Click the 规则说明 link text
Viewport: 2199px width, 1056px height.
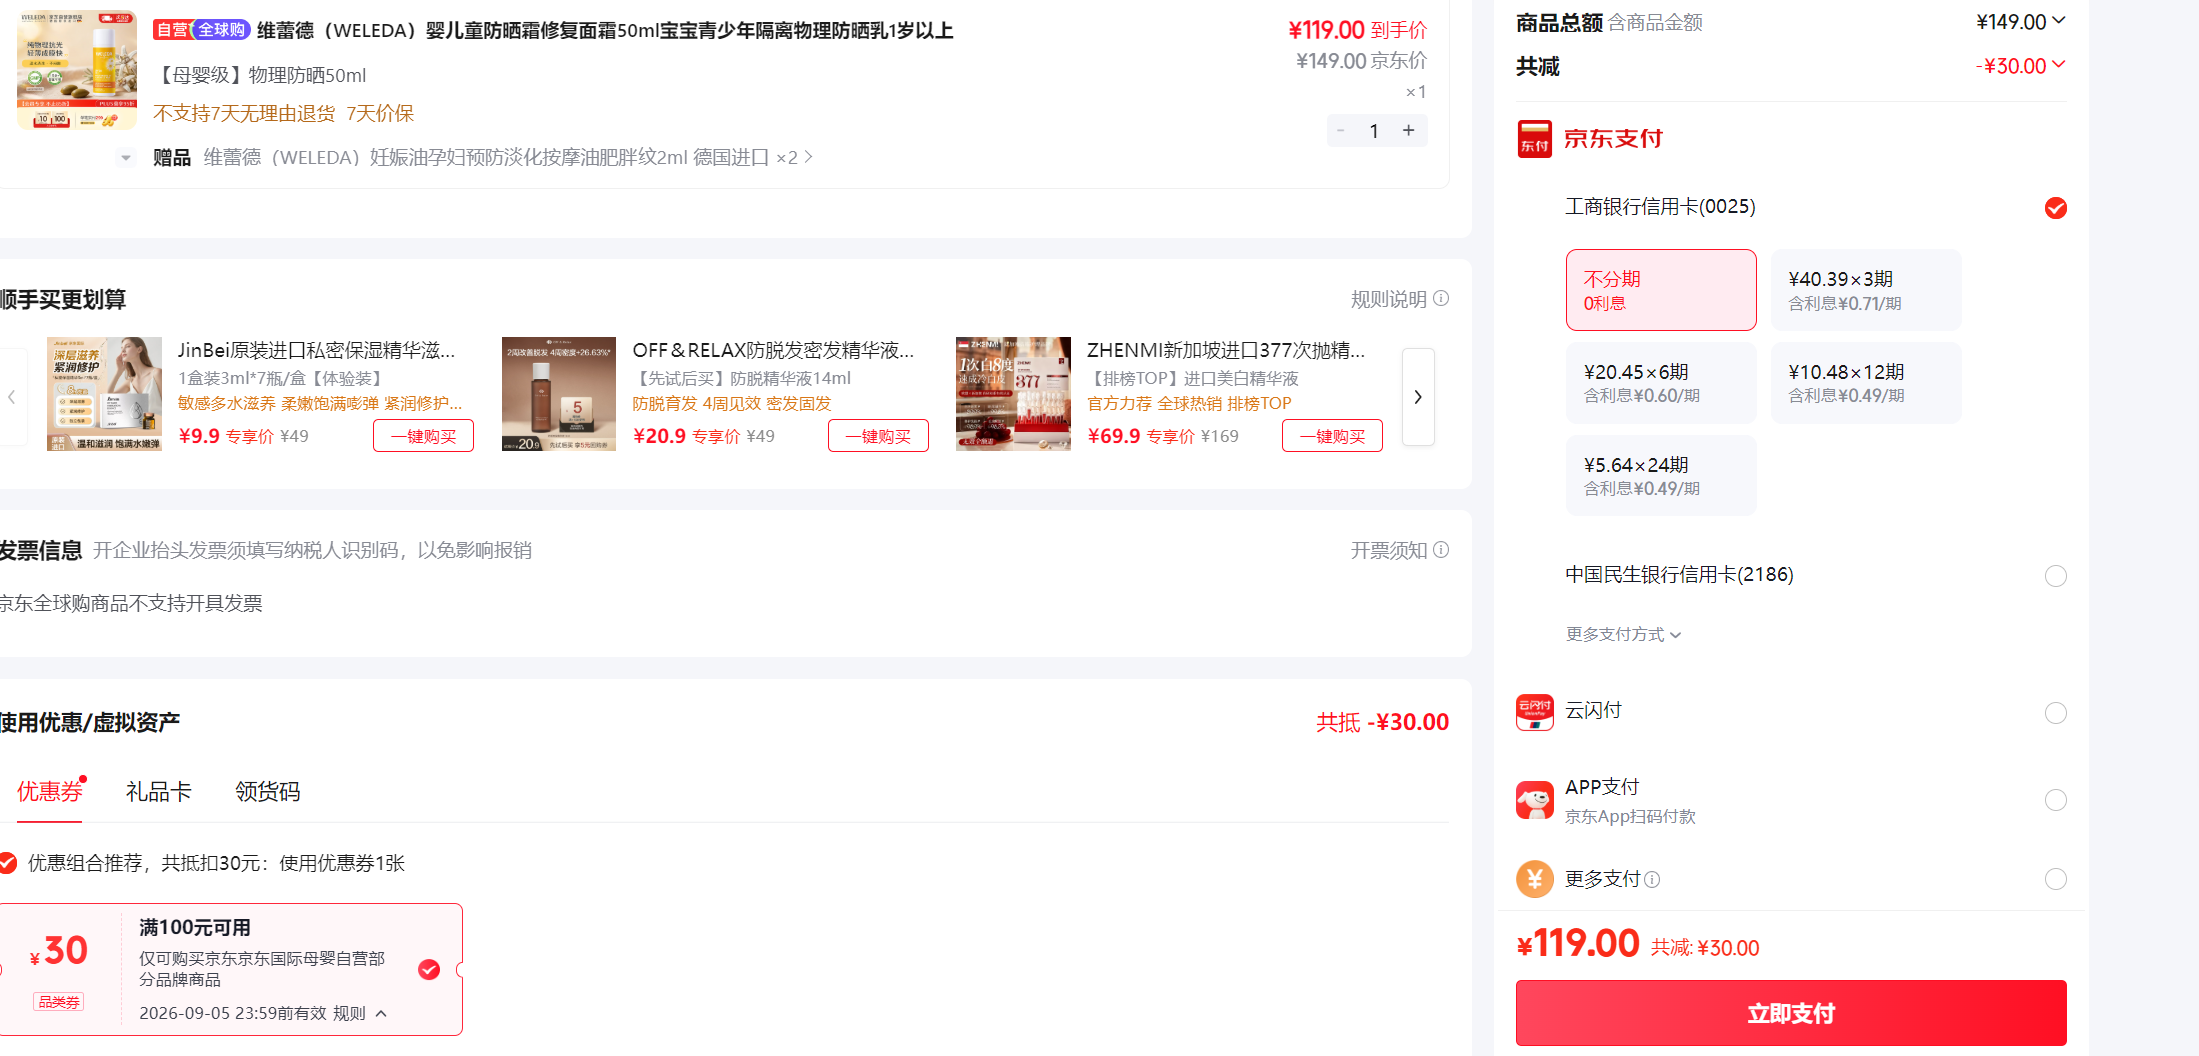(x=1389, y=299)
